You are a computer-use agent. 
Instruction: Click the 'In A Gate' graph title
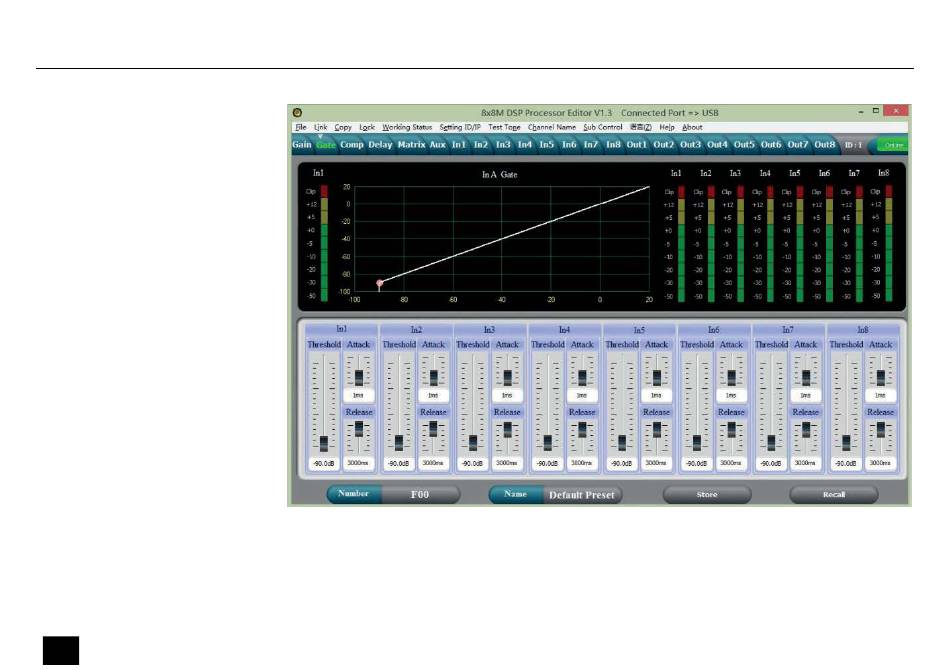[x=500, y=174]
